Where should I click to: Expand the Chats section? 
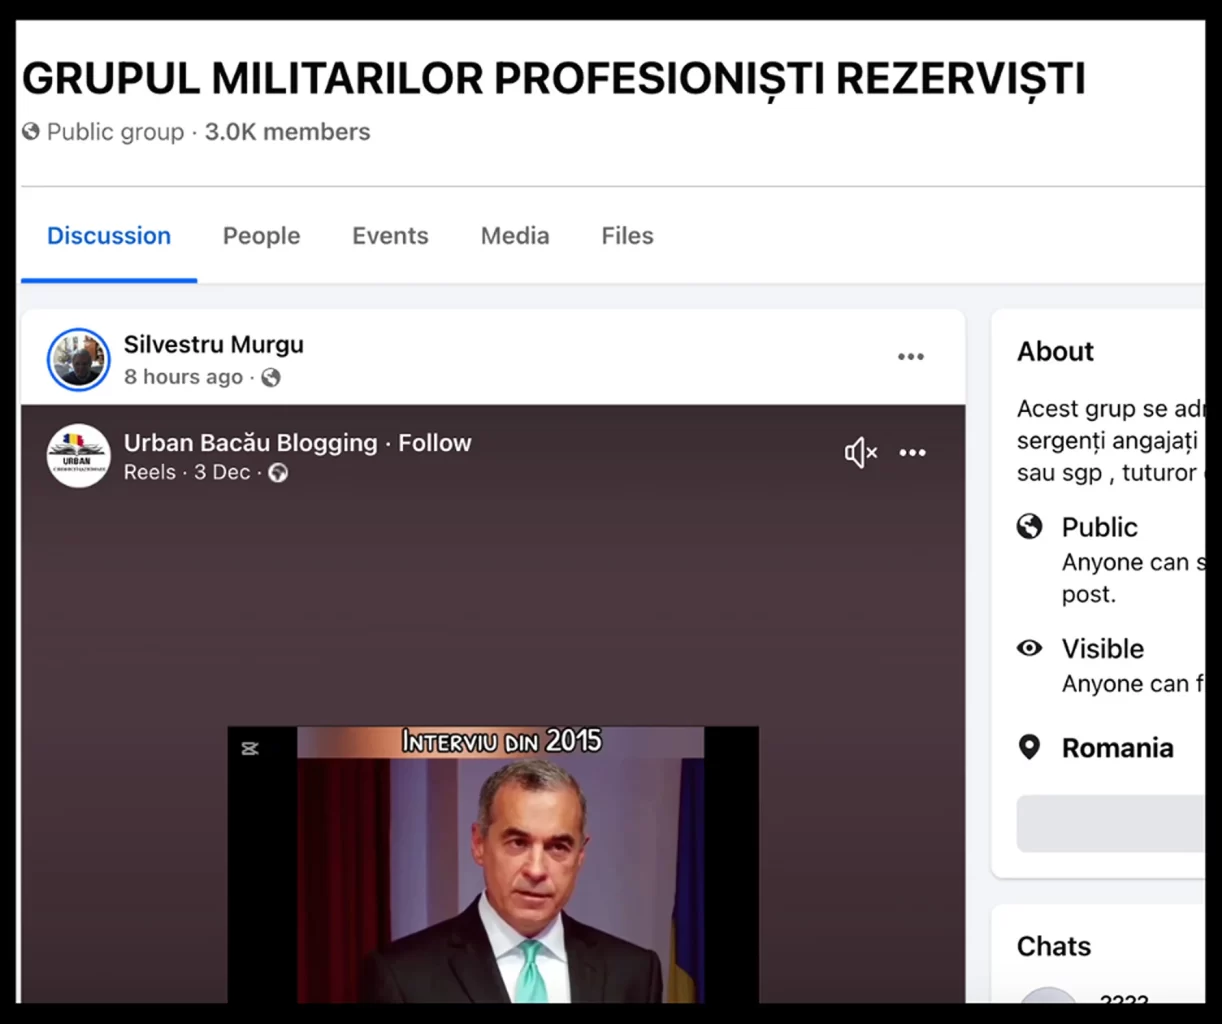(x=1053, y=946)
